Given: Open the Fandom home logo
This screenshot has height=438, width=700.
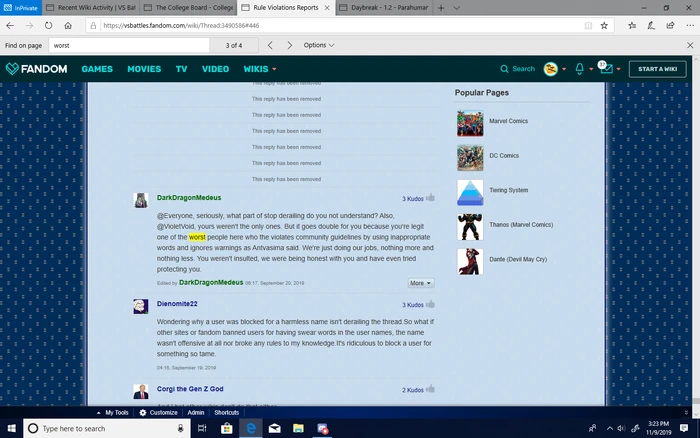Looking at the screenshot, I should click(x=37, y=69).
